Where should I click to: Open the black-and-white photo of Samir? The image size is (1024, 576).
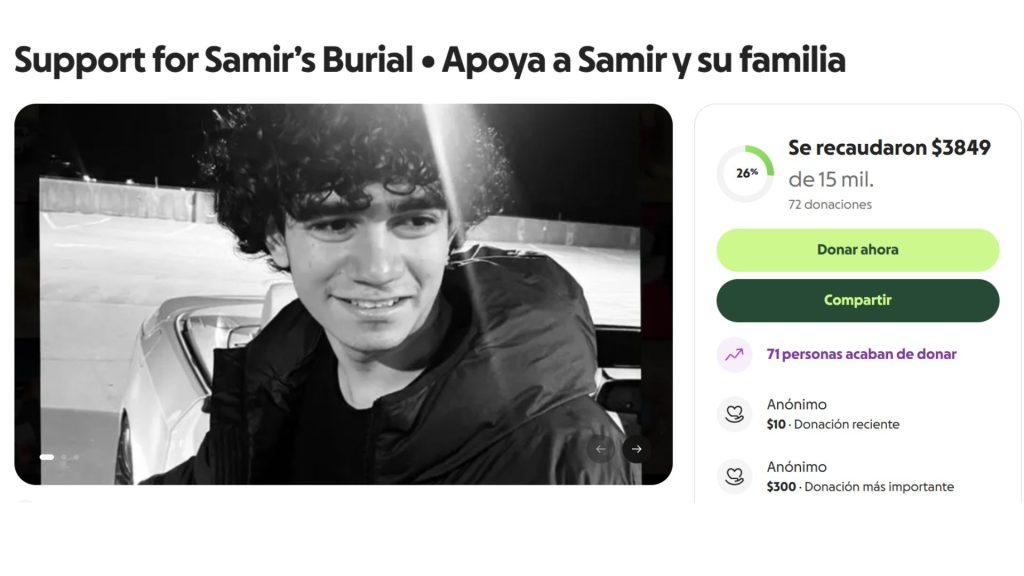[x=343, y=294]
